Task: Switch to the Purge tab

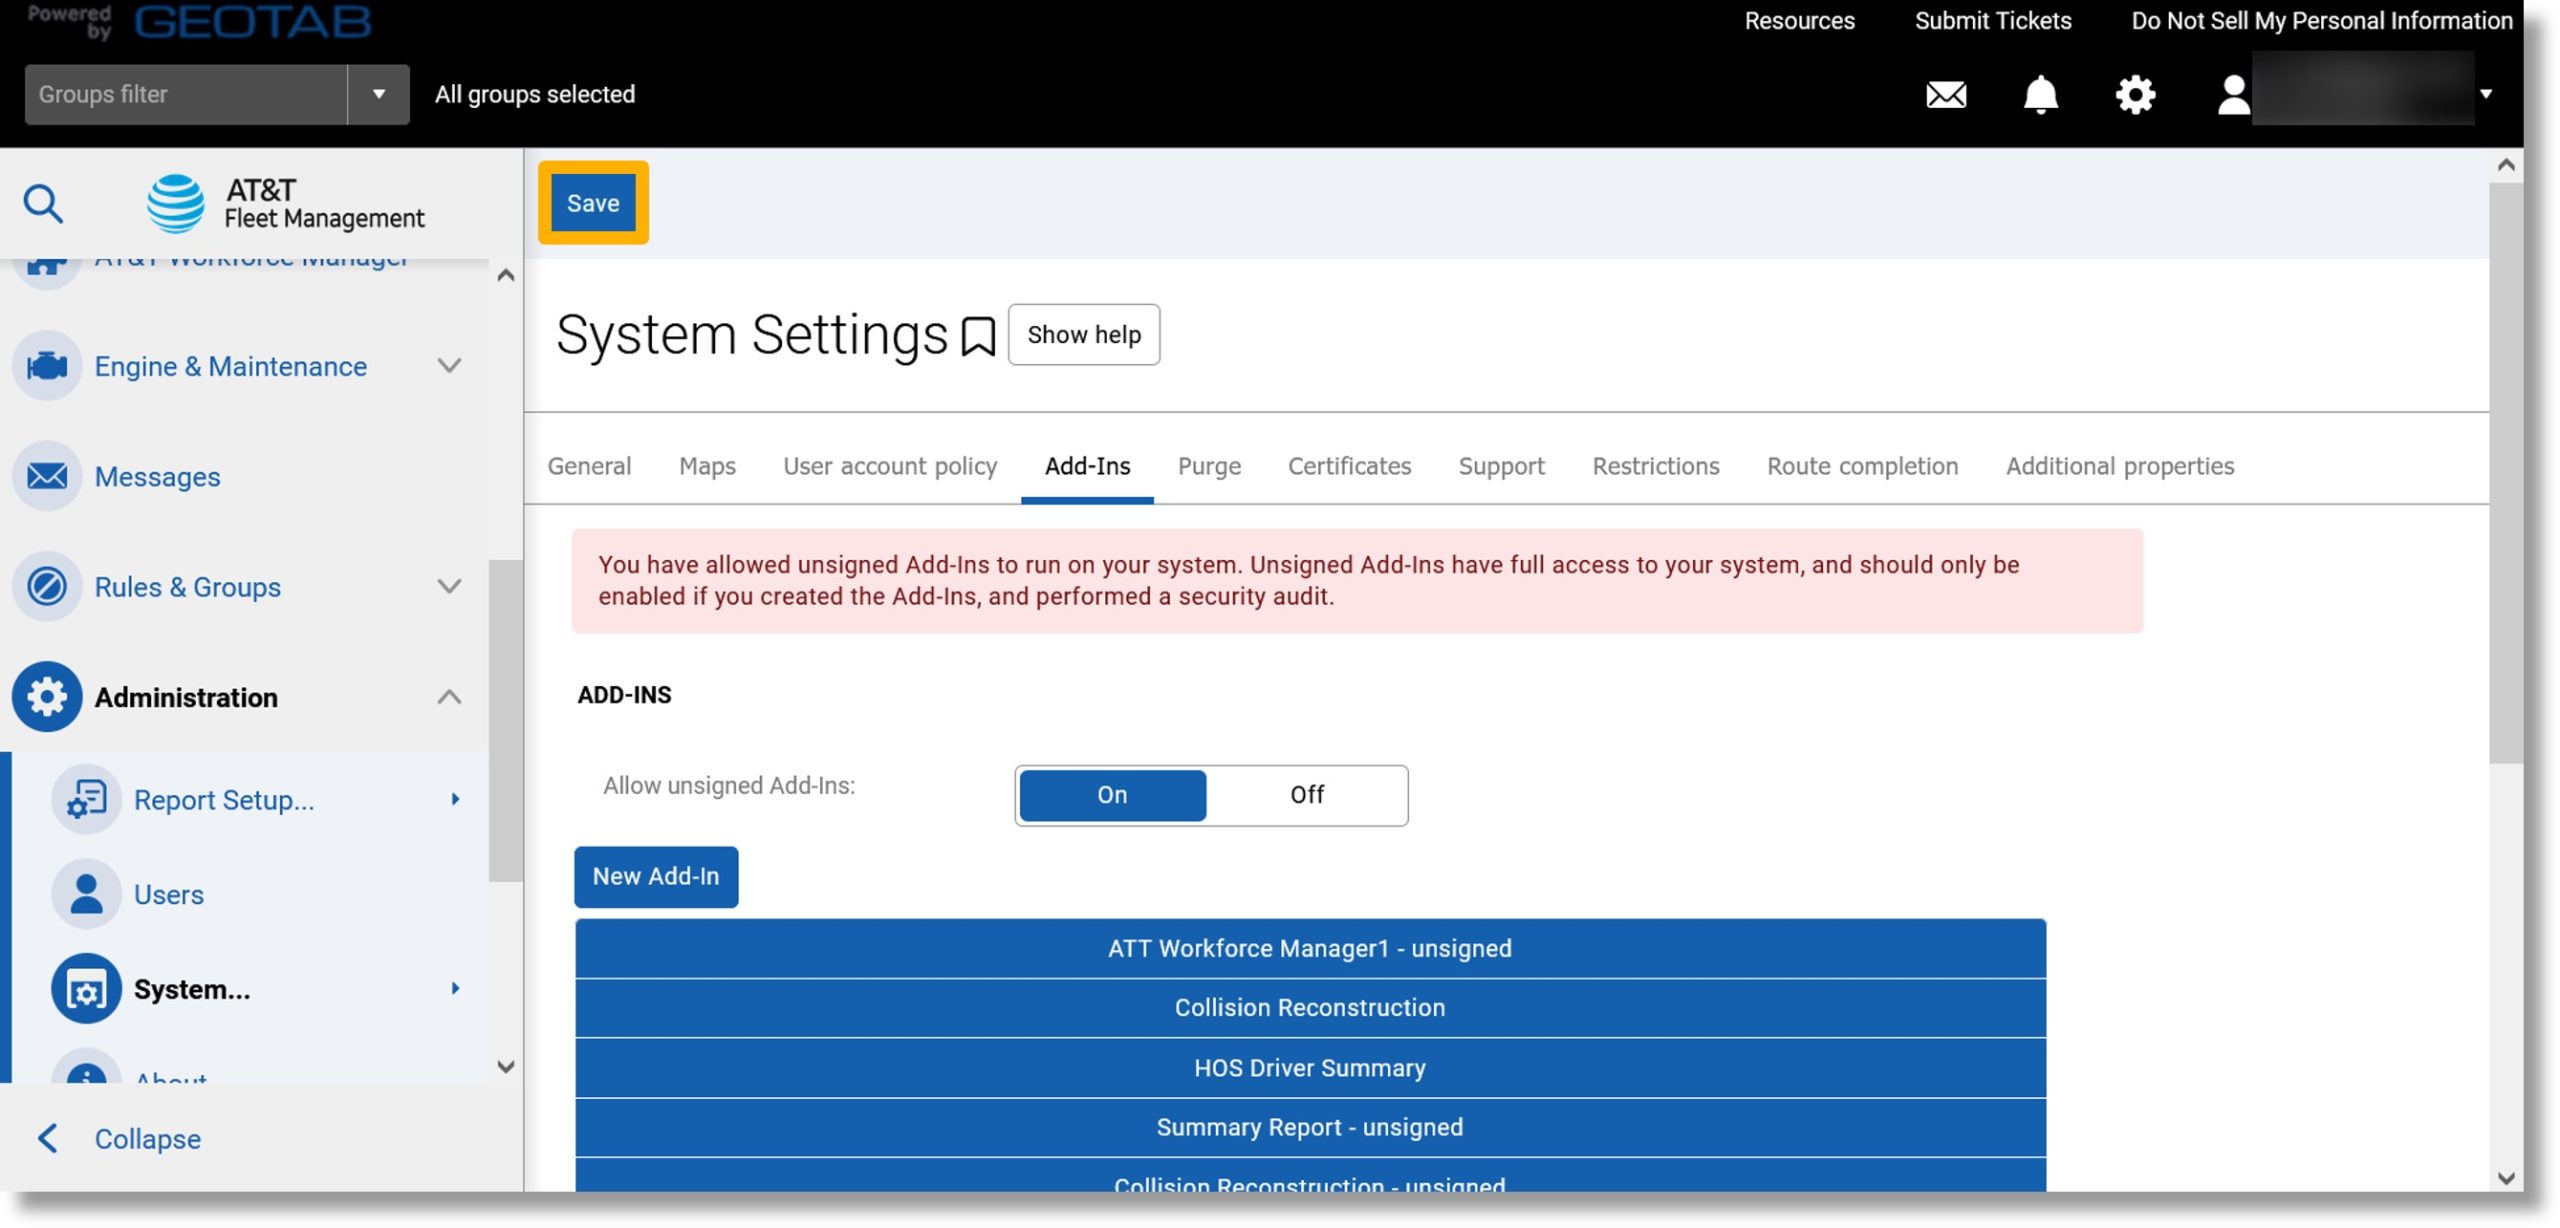Action: point(1208,465)
